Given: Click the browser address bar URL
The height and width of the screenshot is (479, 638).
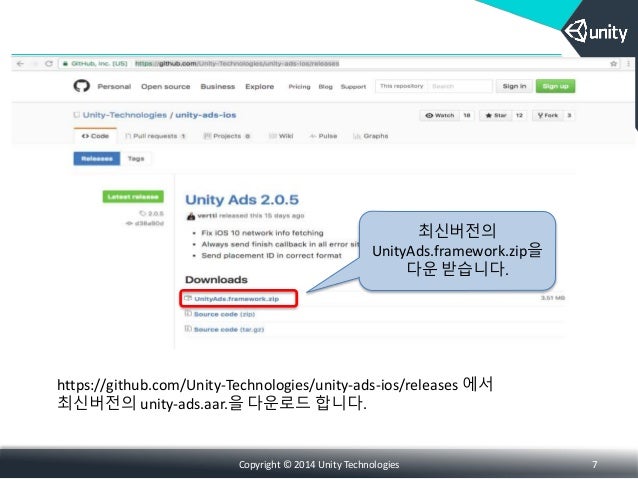Looking at the screenshot, I should point(237,64).
